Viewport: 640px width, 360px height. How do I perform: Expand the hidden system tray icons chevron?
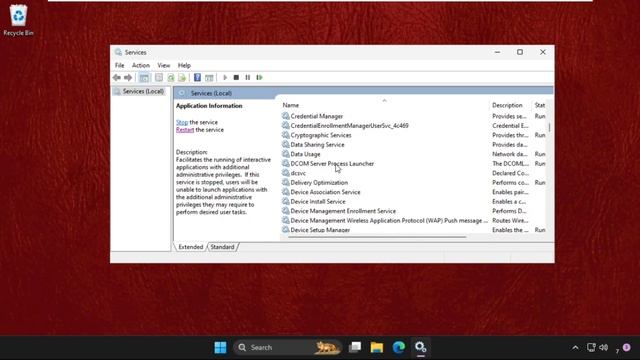[575, 348]
